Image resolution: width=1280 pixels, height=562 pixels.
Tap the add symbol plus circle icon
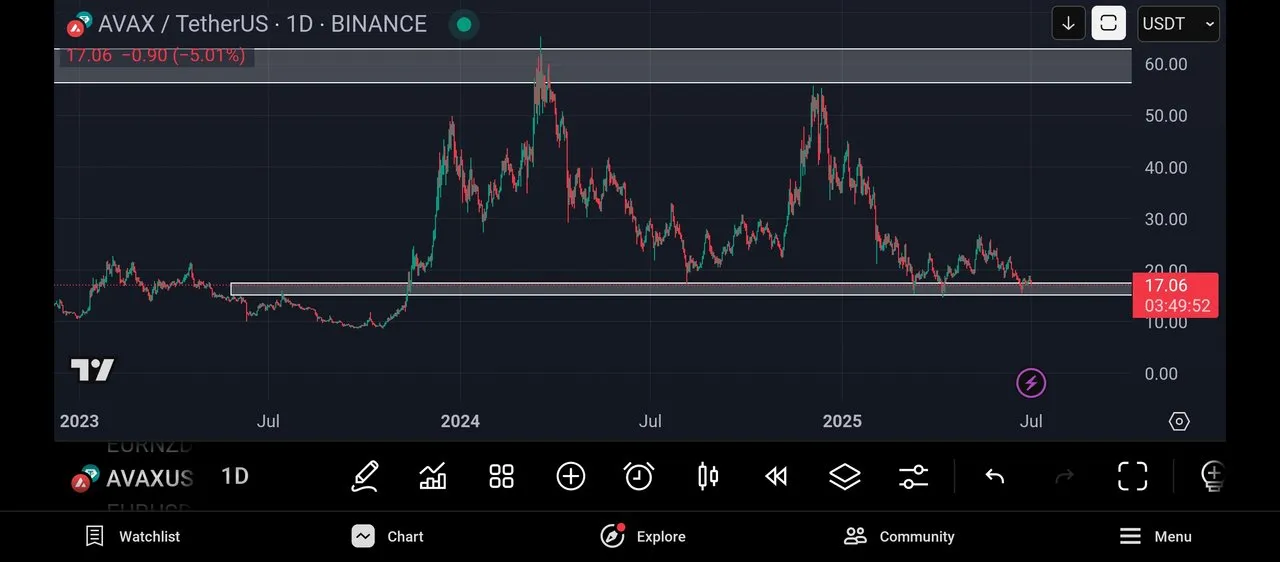pos(571,476)
